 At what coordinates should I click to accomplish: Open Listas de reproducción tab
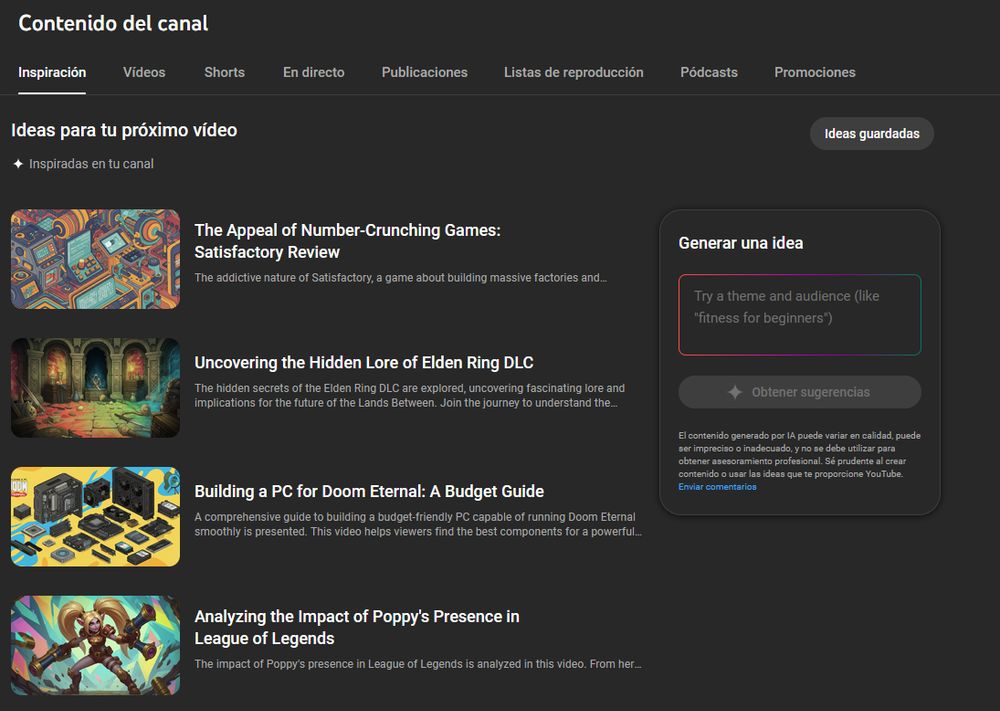point(574,72)
